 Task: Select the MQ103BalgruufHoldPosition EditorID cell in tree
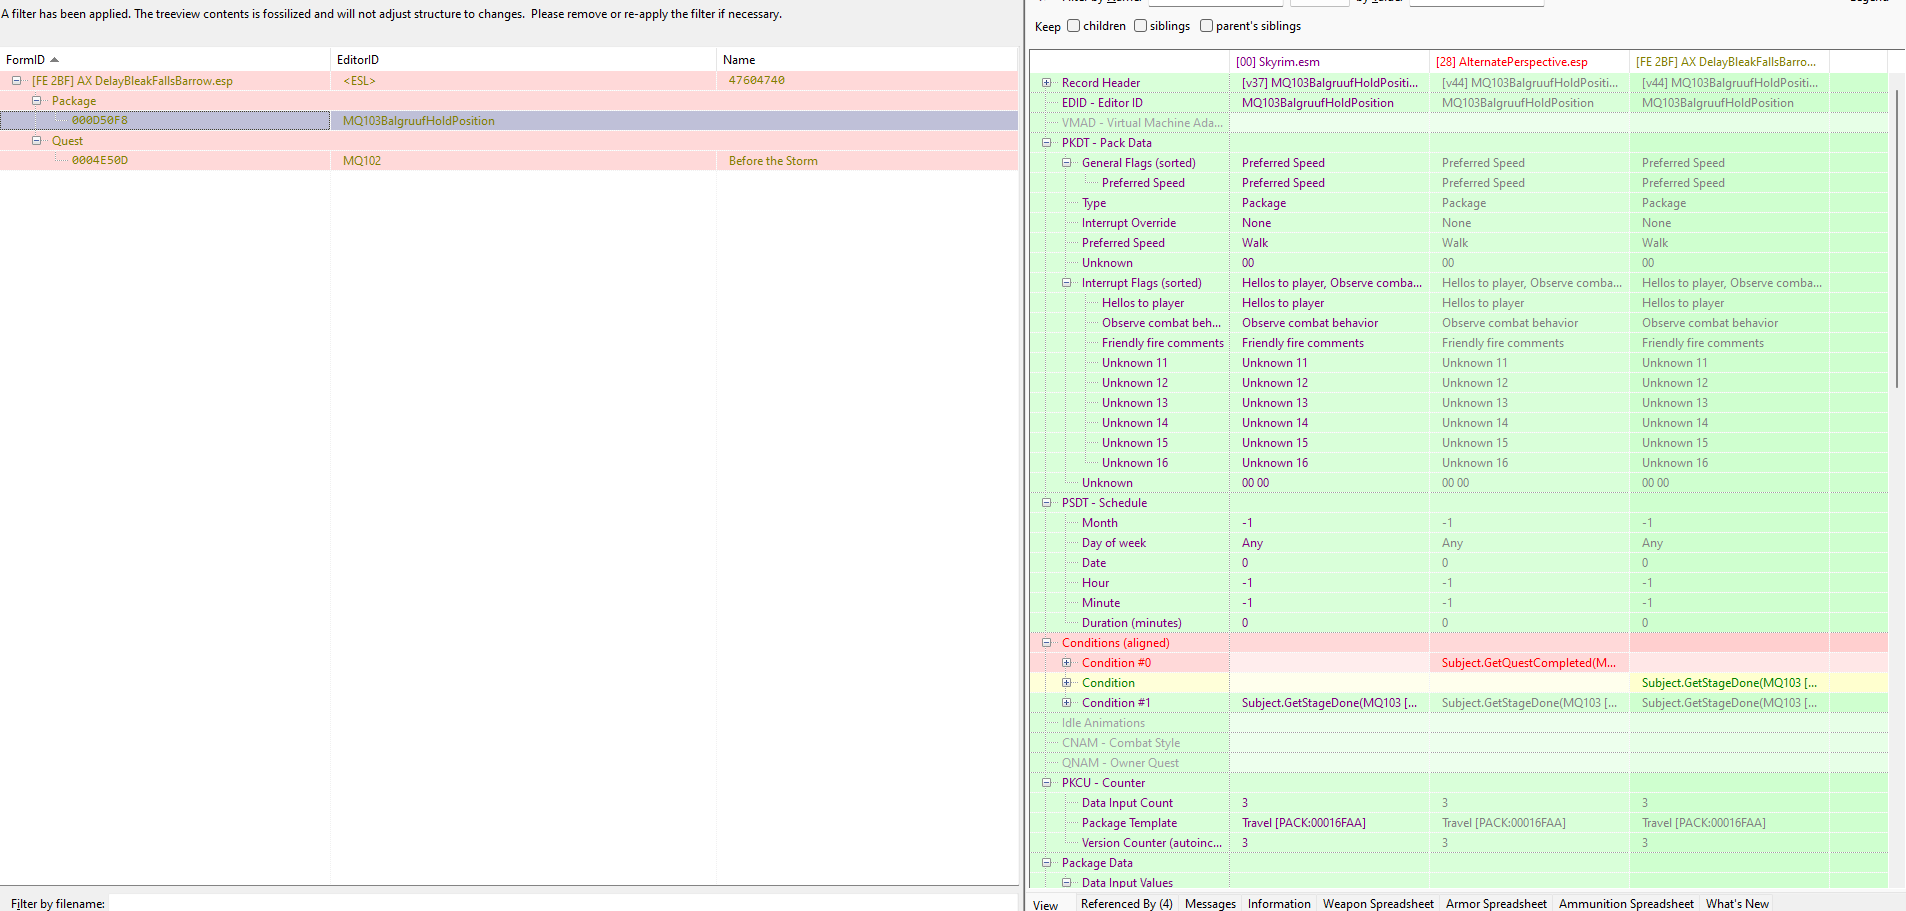(x=523, y=121)
